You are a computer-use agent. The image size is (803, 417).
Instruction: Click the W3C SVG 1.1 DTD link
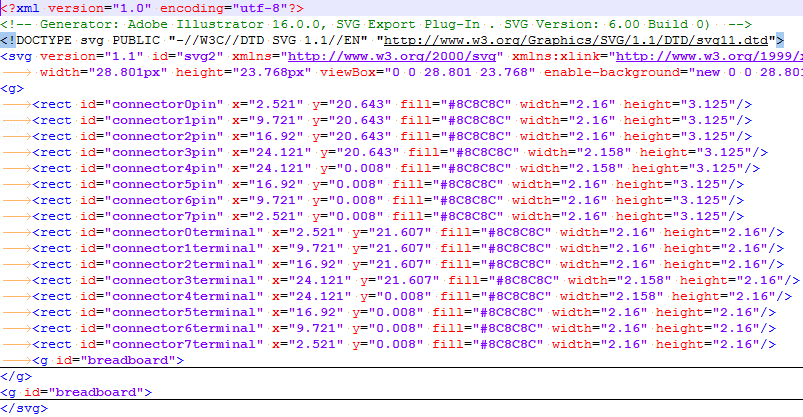[576, 40]
